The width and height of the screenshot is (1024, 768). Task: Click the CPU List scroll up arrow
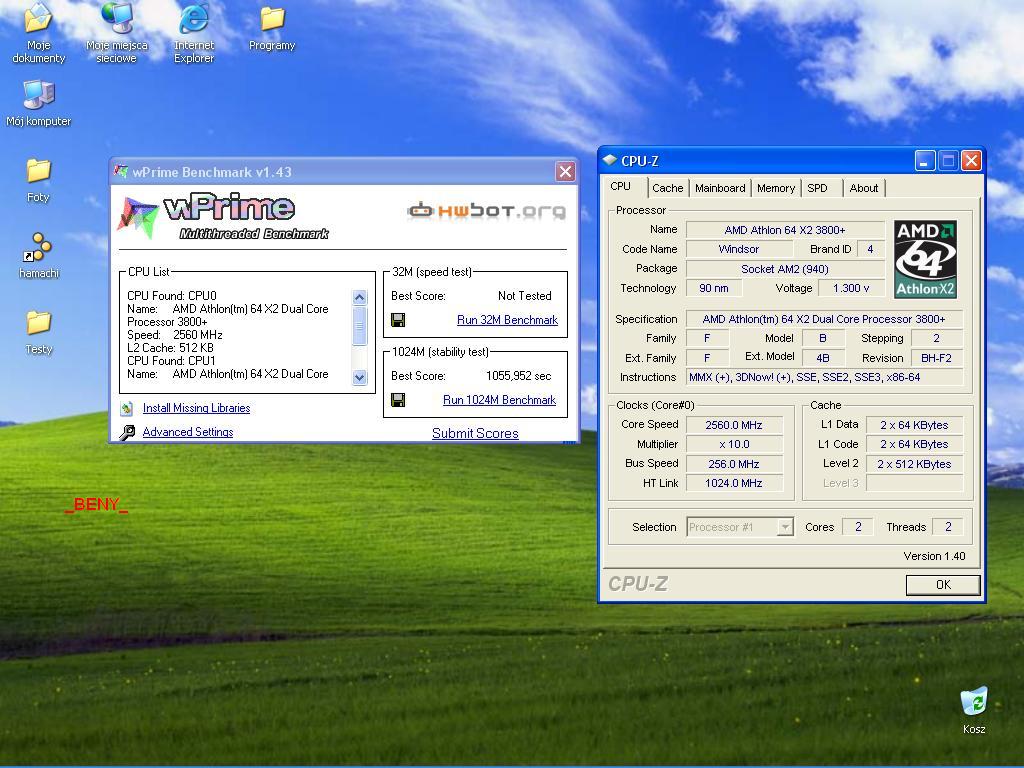click(359, 298)
